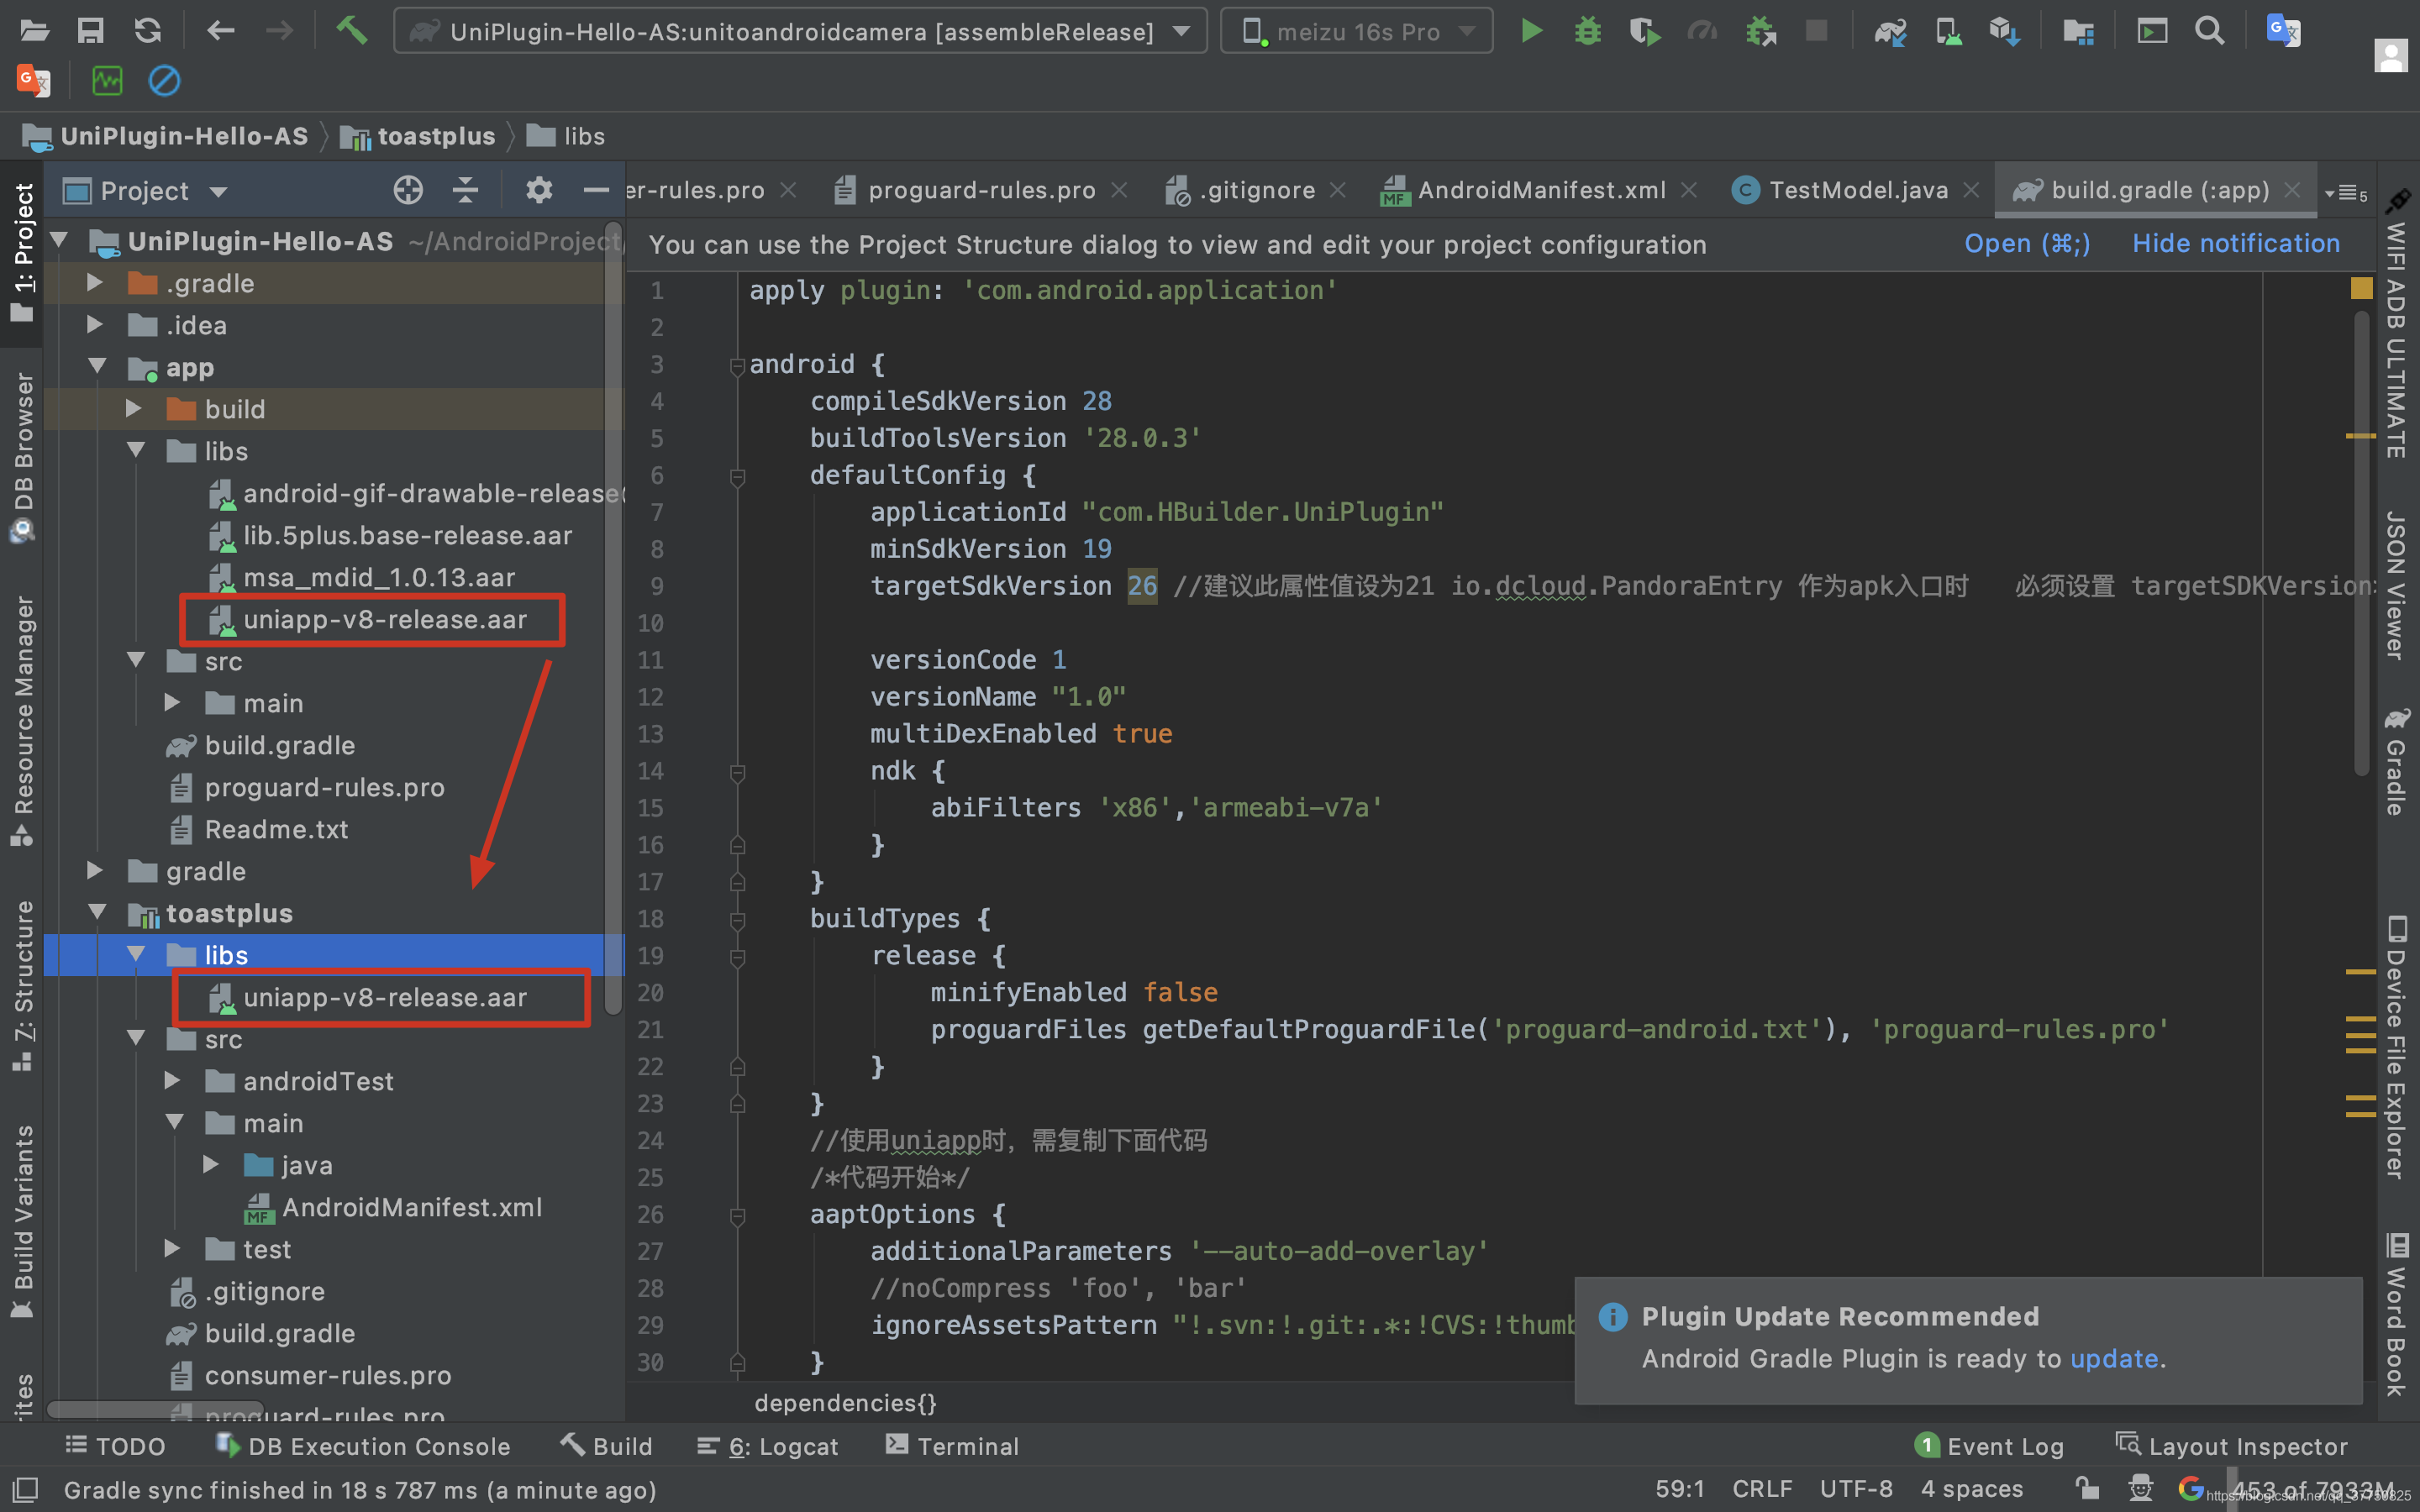Open the search everywhere magnifier
The height and width of the screenshot is (1512, 2420).
pos(2210,31)
